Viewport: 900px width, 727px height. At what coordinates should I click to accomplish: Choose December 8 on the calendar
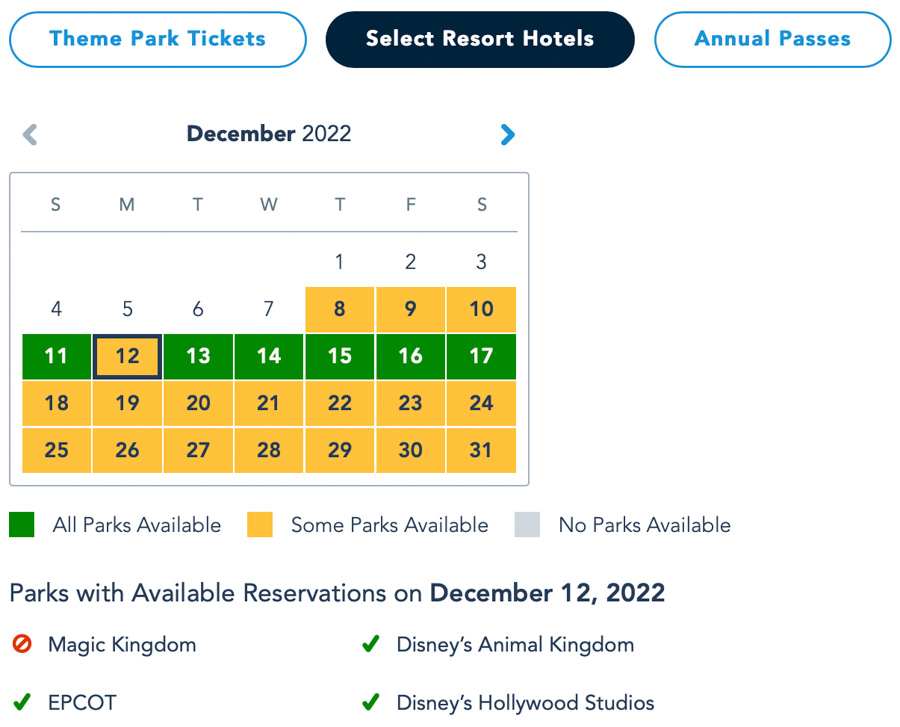[x=340, y=309]
